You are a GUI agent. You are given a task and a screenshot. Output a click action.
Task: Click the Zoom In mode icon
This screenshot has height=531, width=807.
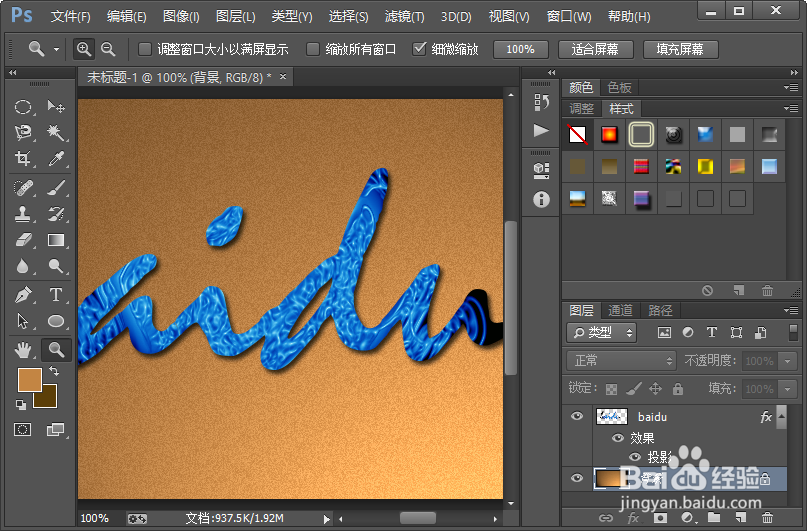pos(83,49)
